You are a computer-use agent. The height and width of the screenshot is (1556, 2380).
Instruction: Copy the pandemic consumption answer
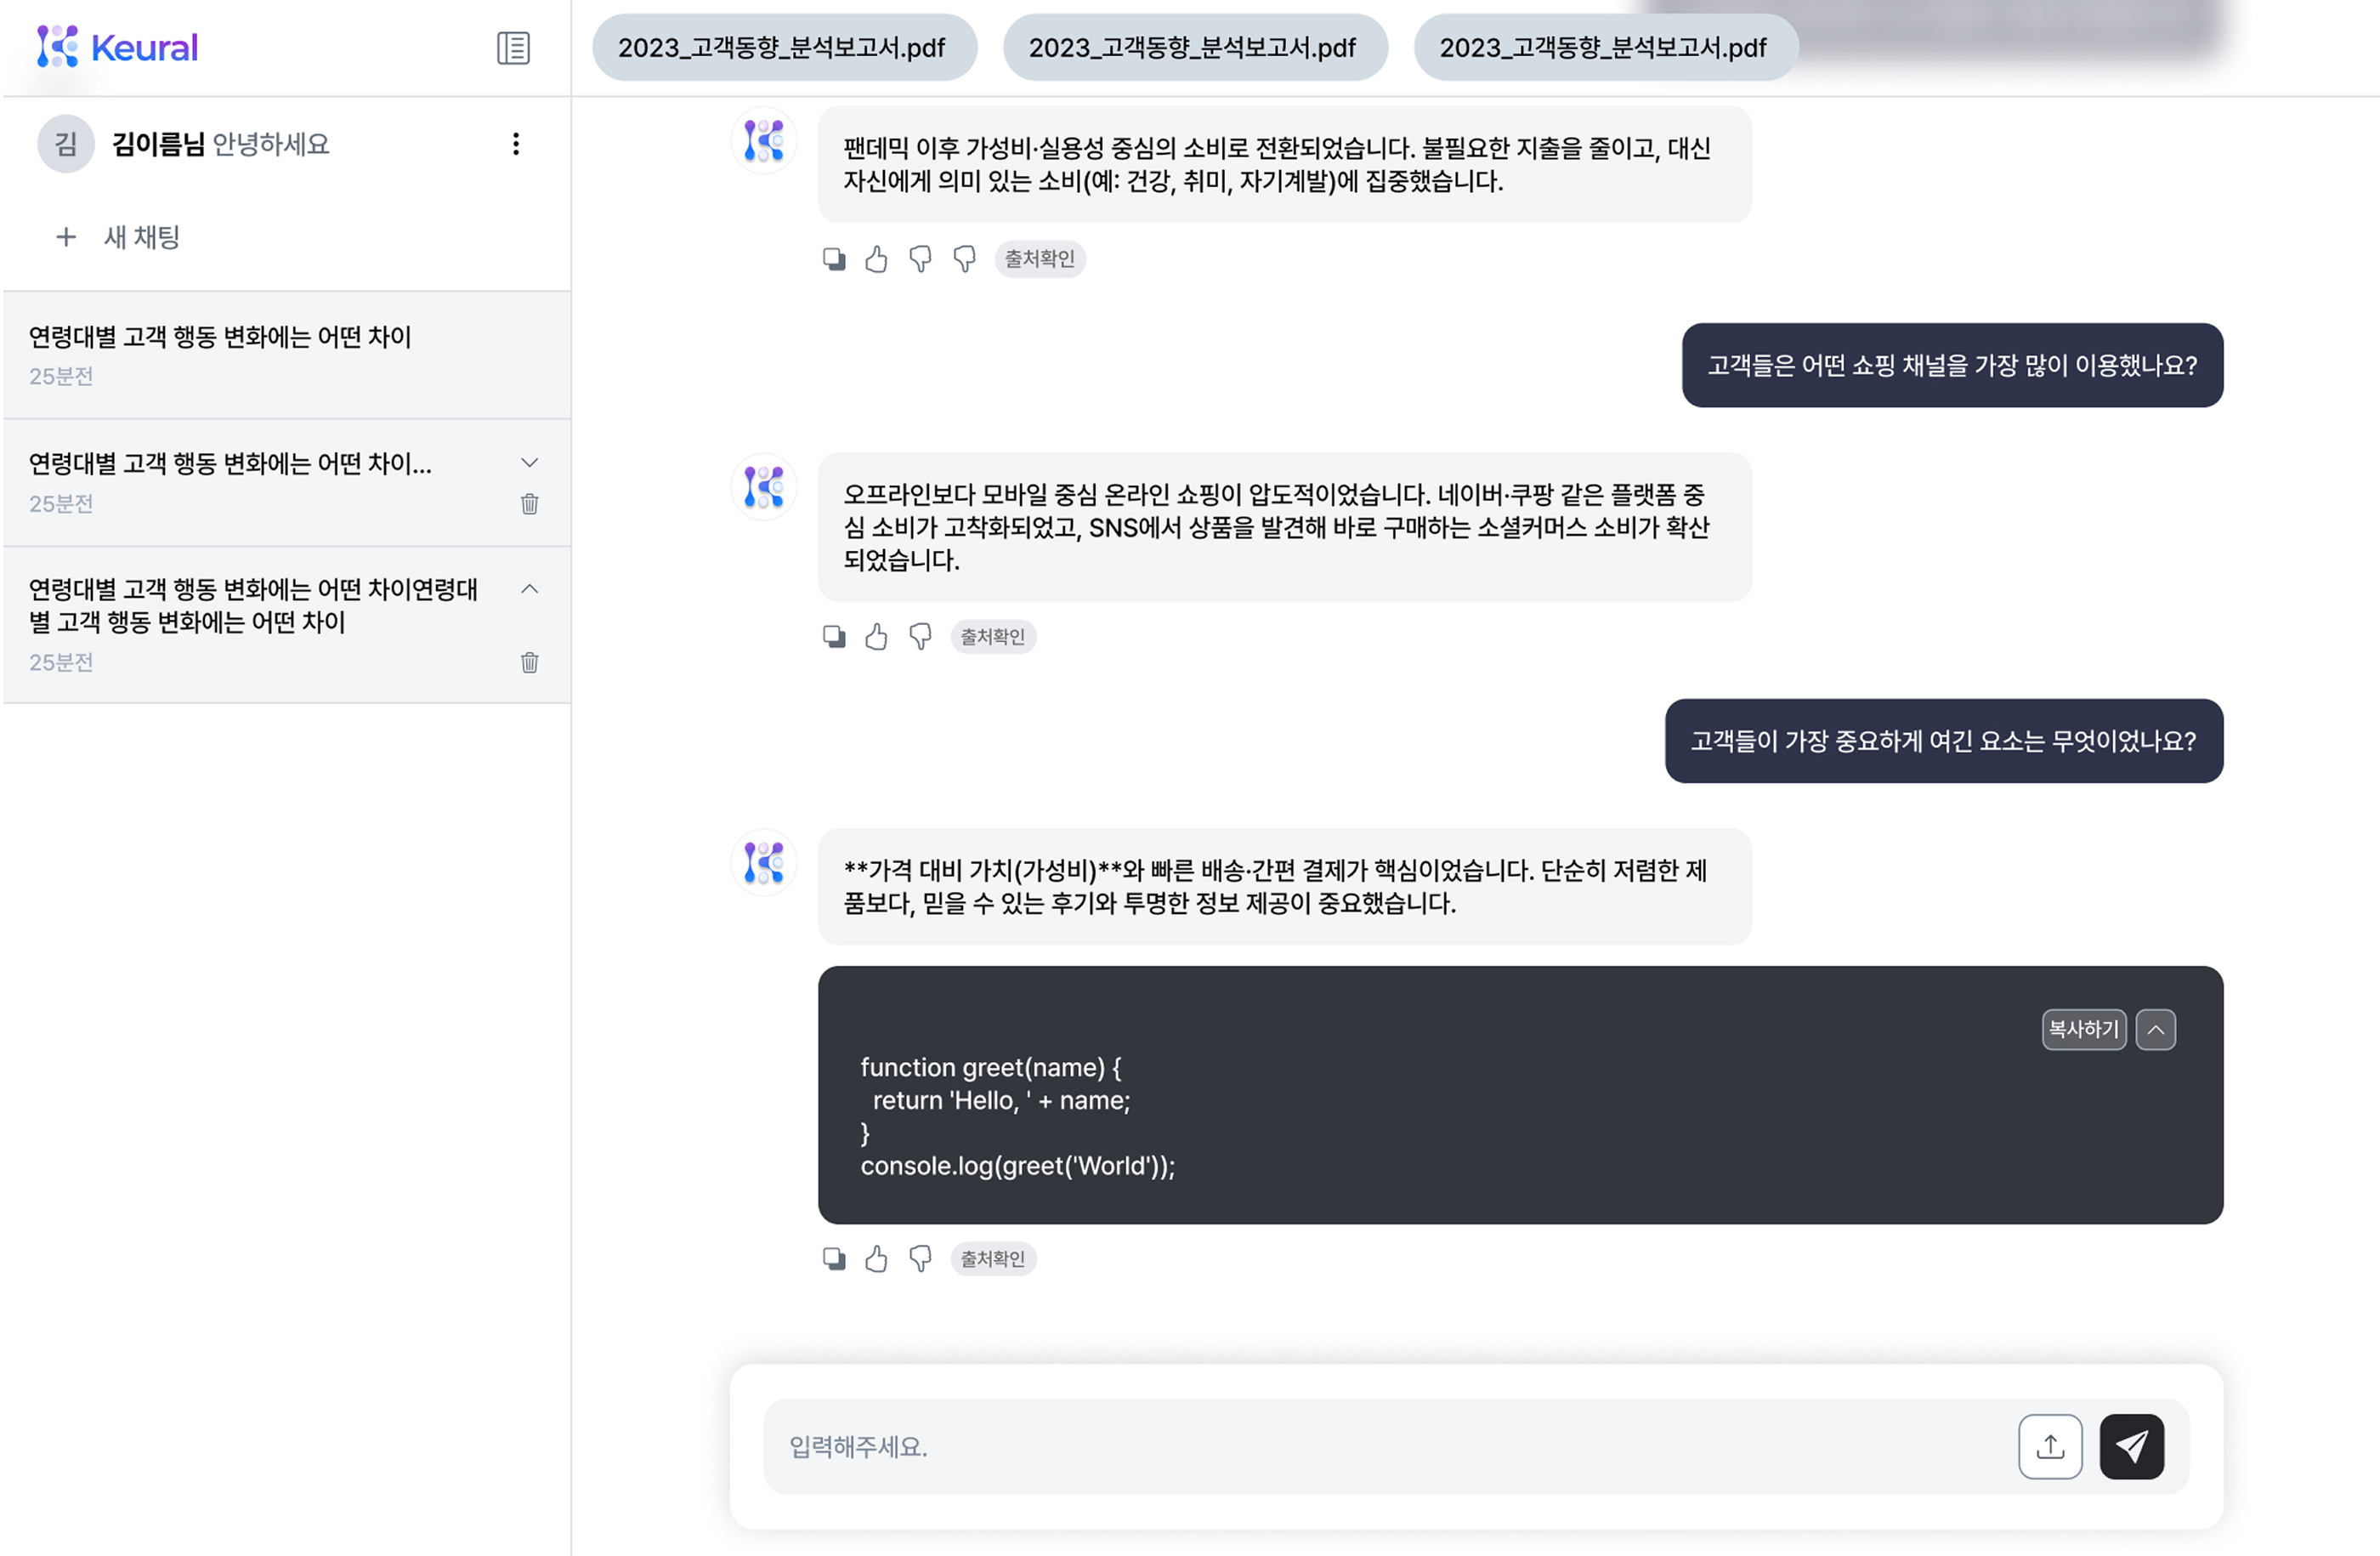(833, 260)
